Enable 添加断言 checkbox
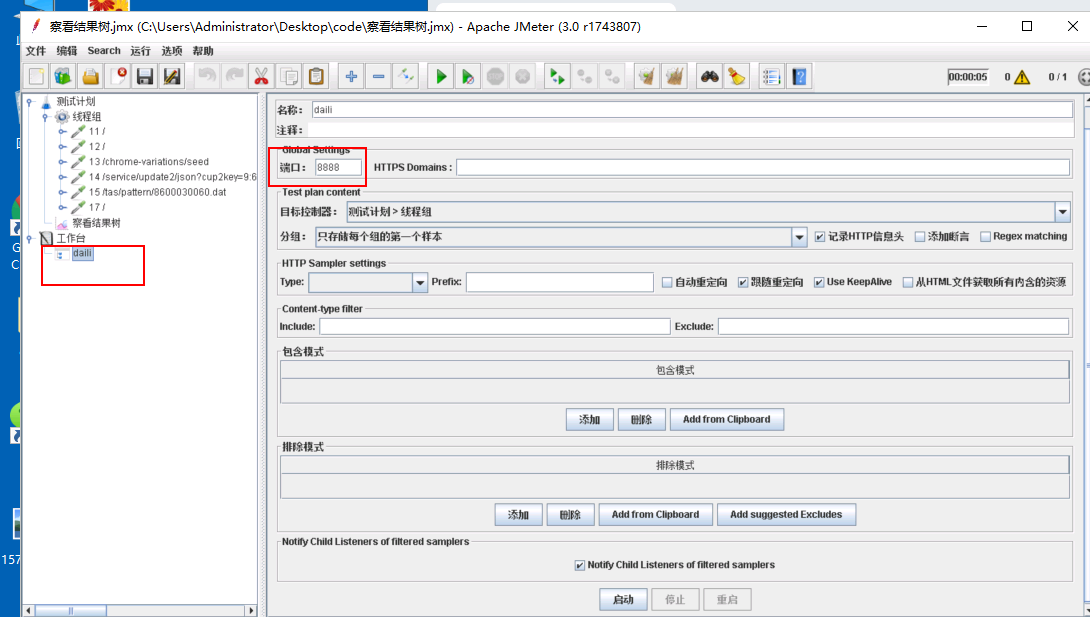The image size is (1090, 617). 920,237
